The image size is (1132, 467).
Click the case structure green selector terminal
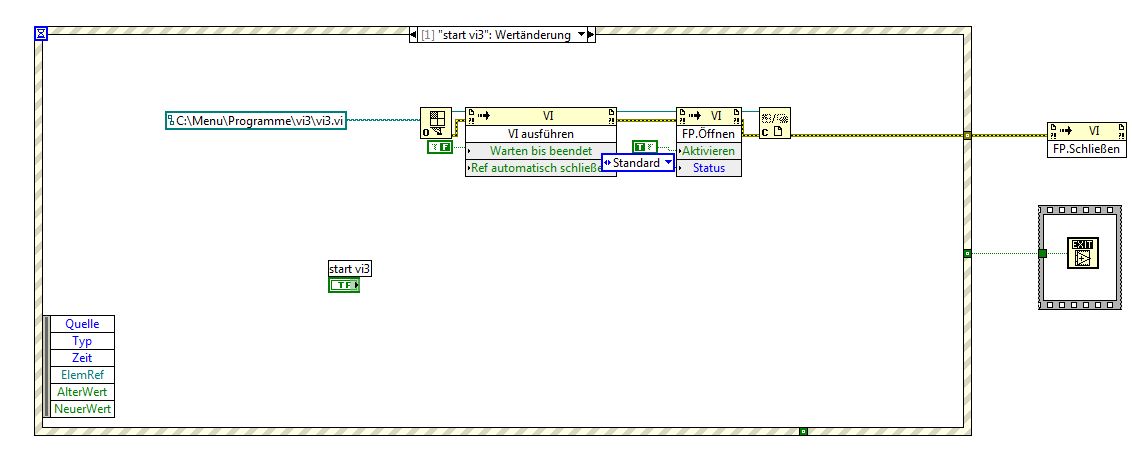pyautogui.click(x=1042, y=253)
